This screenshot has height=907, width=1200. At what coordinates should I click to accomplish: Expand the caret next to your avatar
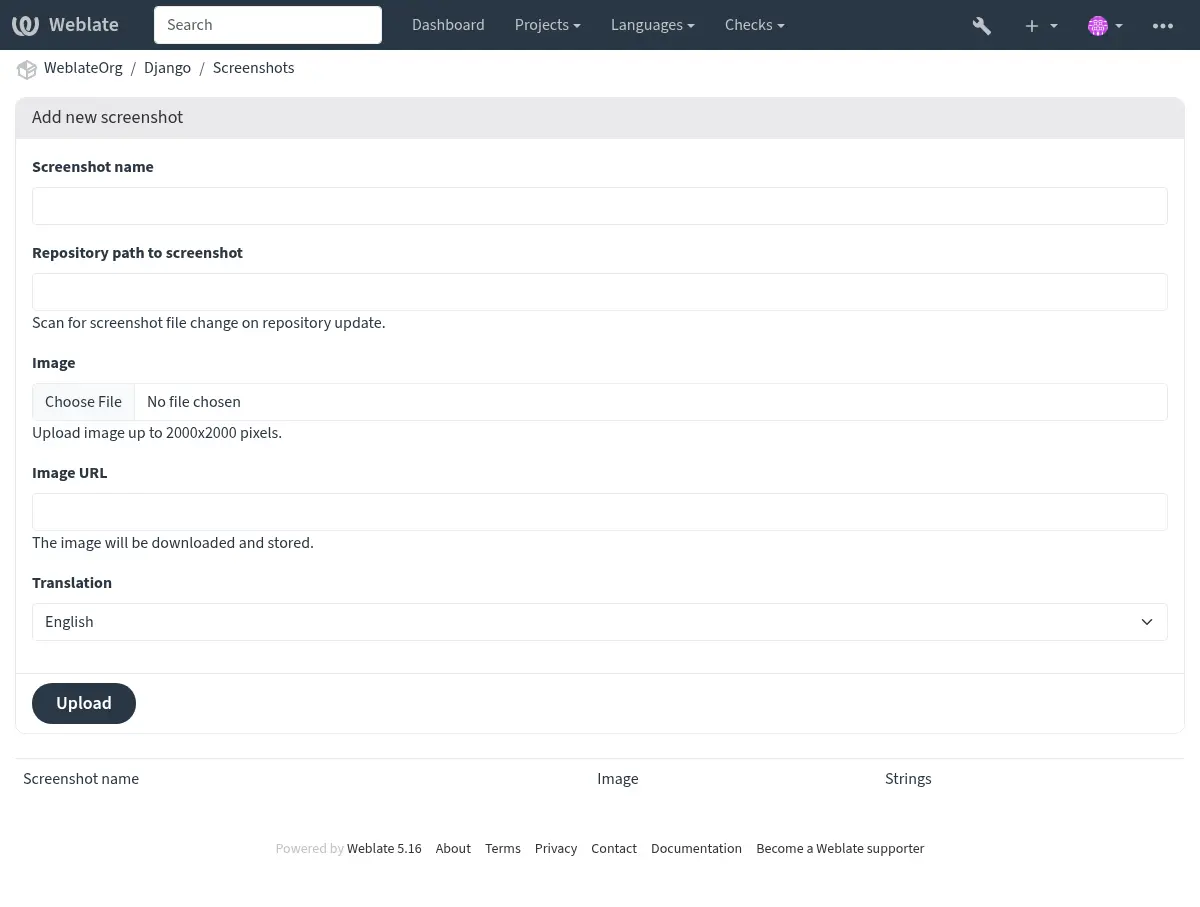[x=1119, y=25]
